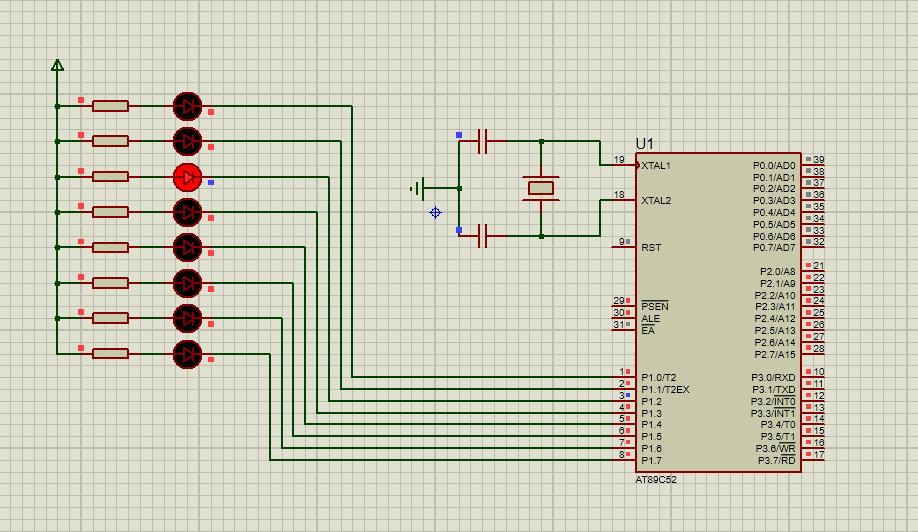Click the P3.7/RD pin label
This screenshot has width=918, height=532.
pyautogui.click(x=774, y=460)
